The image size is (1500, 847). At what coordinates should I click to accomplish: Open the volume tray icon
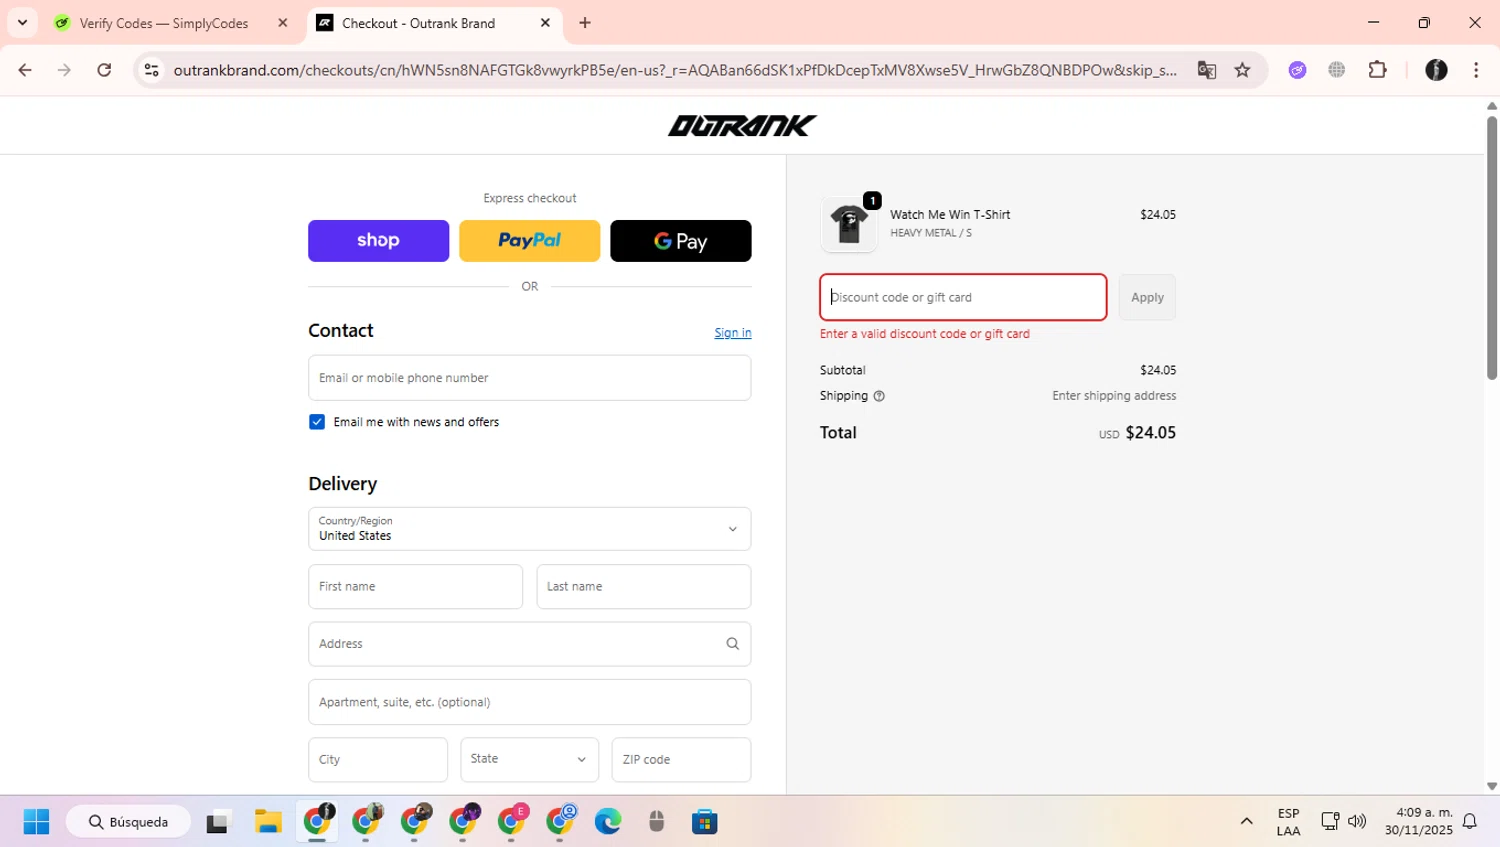click(x=1357, y=822)
